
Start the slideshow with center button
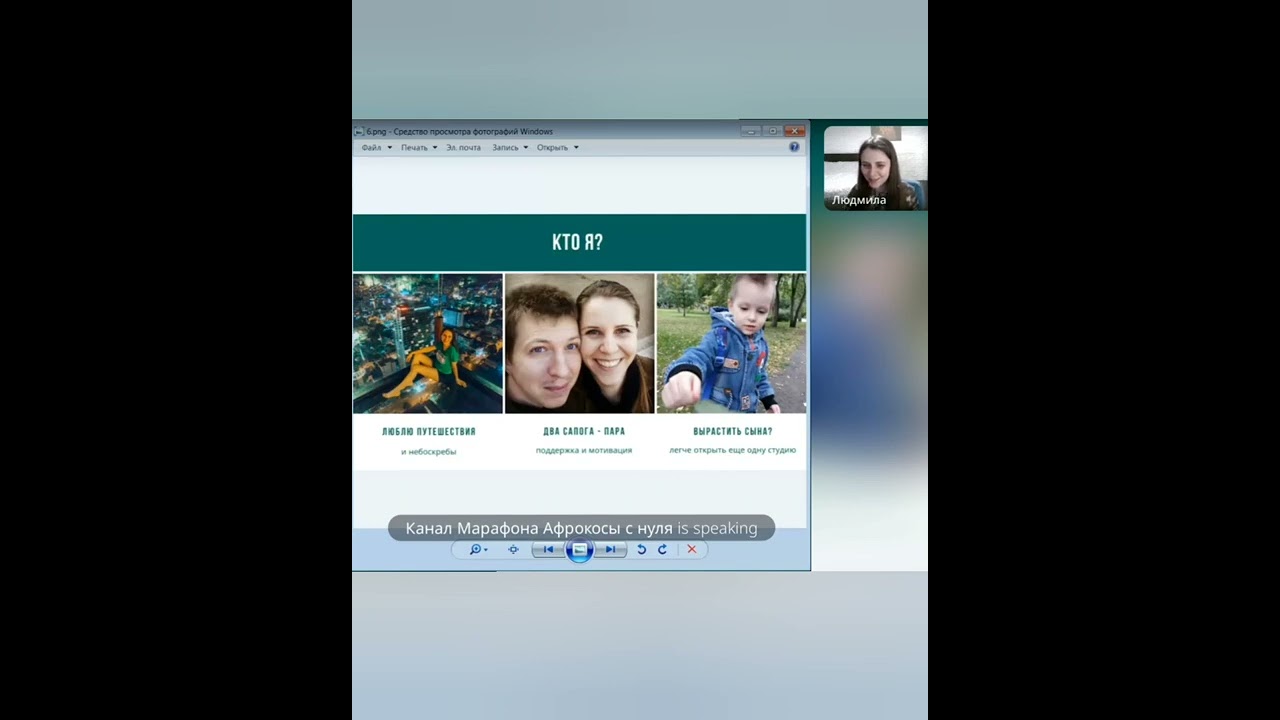[579, 549]
